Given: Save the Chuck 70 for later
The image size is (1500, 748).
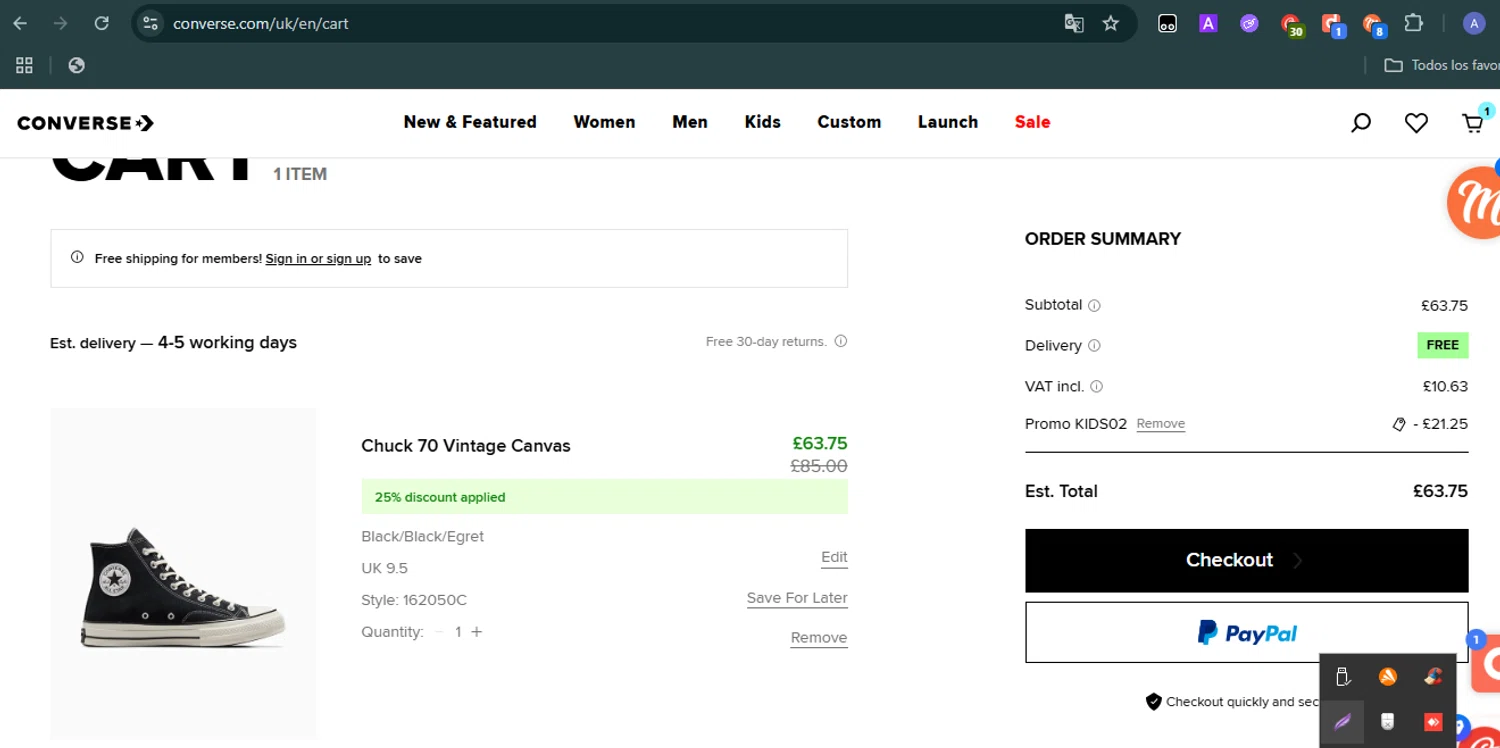Looking at the screenshot, I should click(x=797, y=598).
